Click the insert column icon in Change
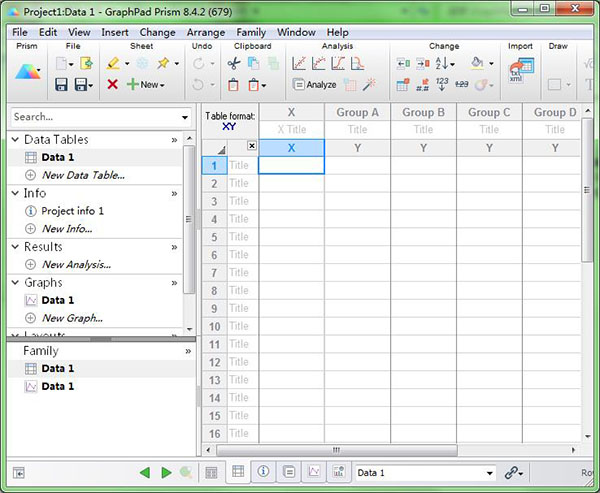 coord(403,63)
